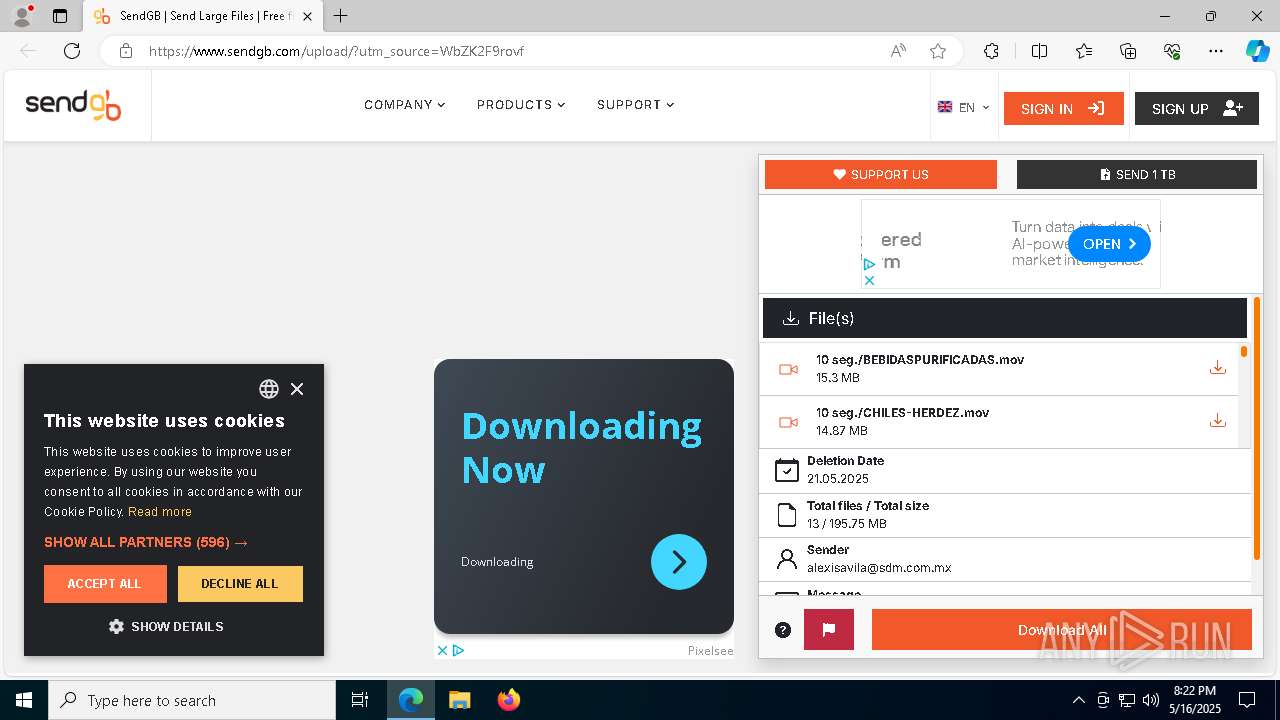The image size is (1280, 720).
Task: Click SHOW ALL PARTNERS (596) link
Action: [146, 542]
